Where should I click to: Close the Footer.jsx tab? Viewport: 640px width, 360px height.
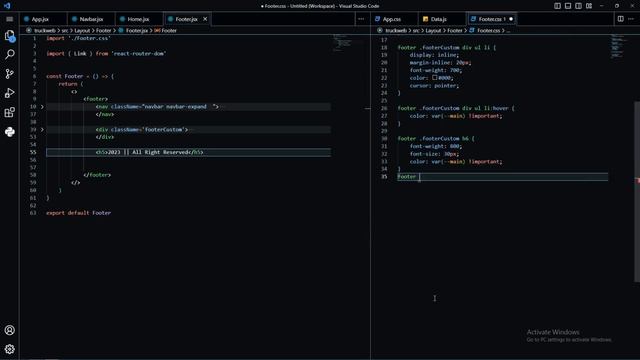click(205, 19)
